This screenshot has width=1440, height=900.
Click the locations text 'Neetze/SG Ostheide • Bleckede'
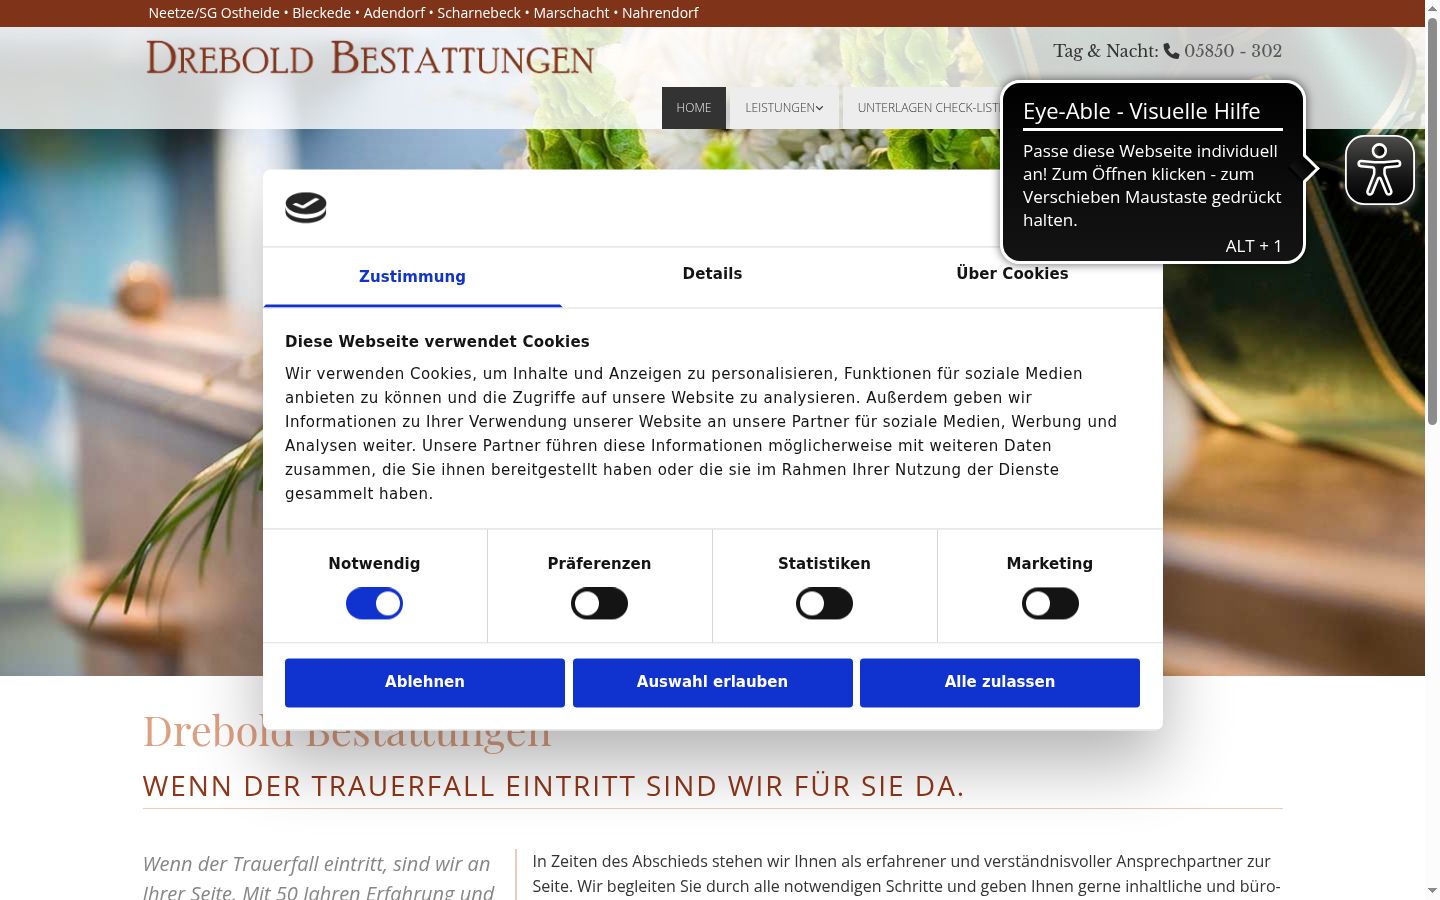[250, 13]
